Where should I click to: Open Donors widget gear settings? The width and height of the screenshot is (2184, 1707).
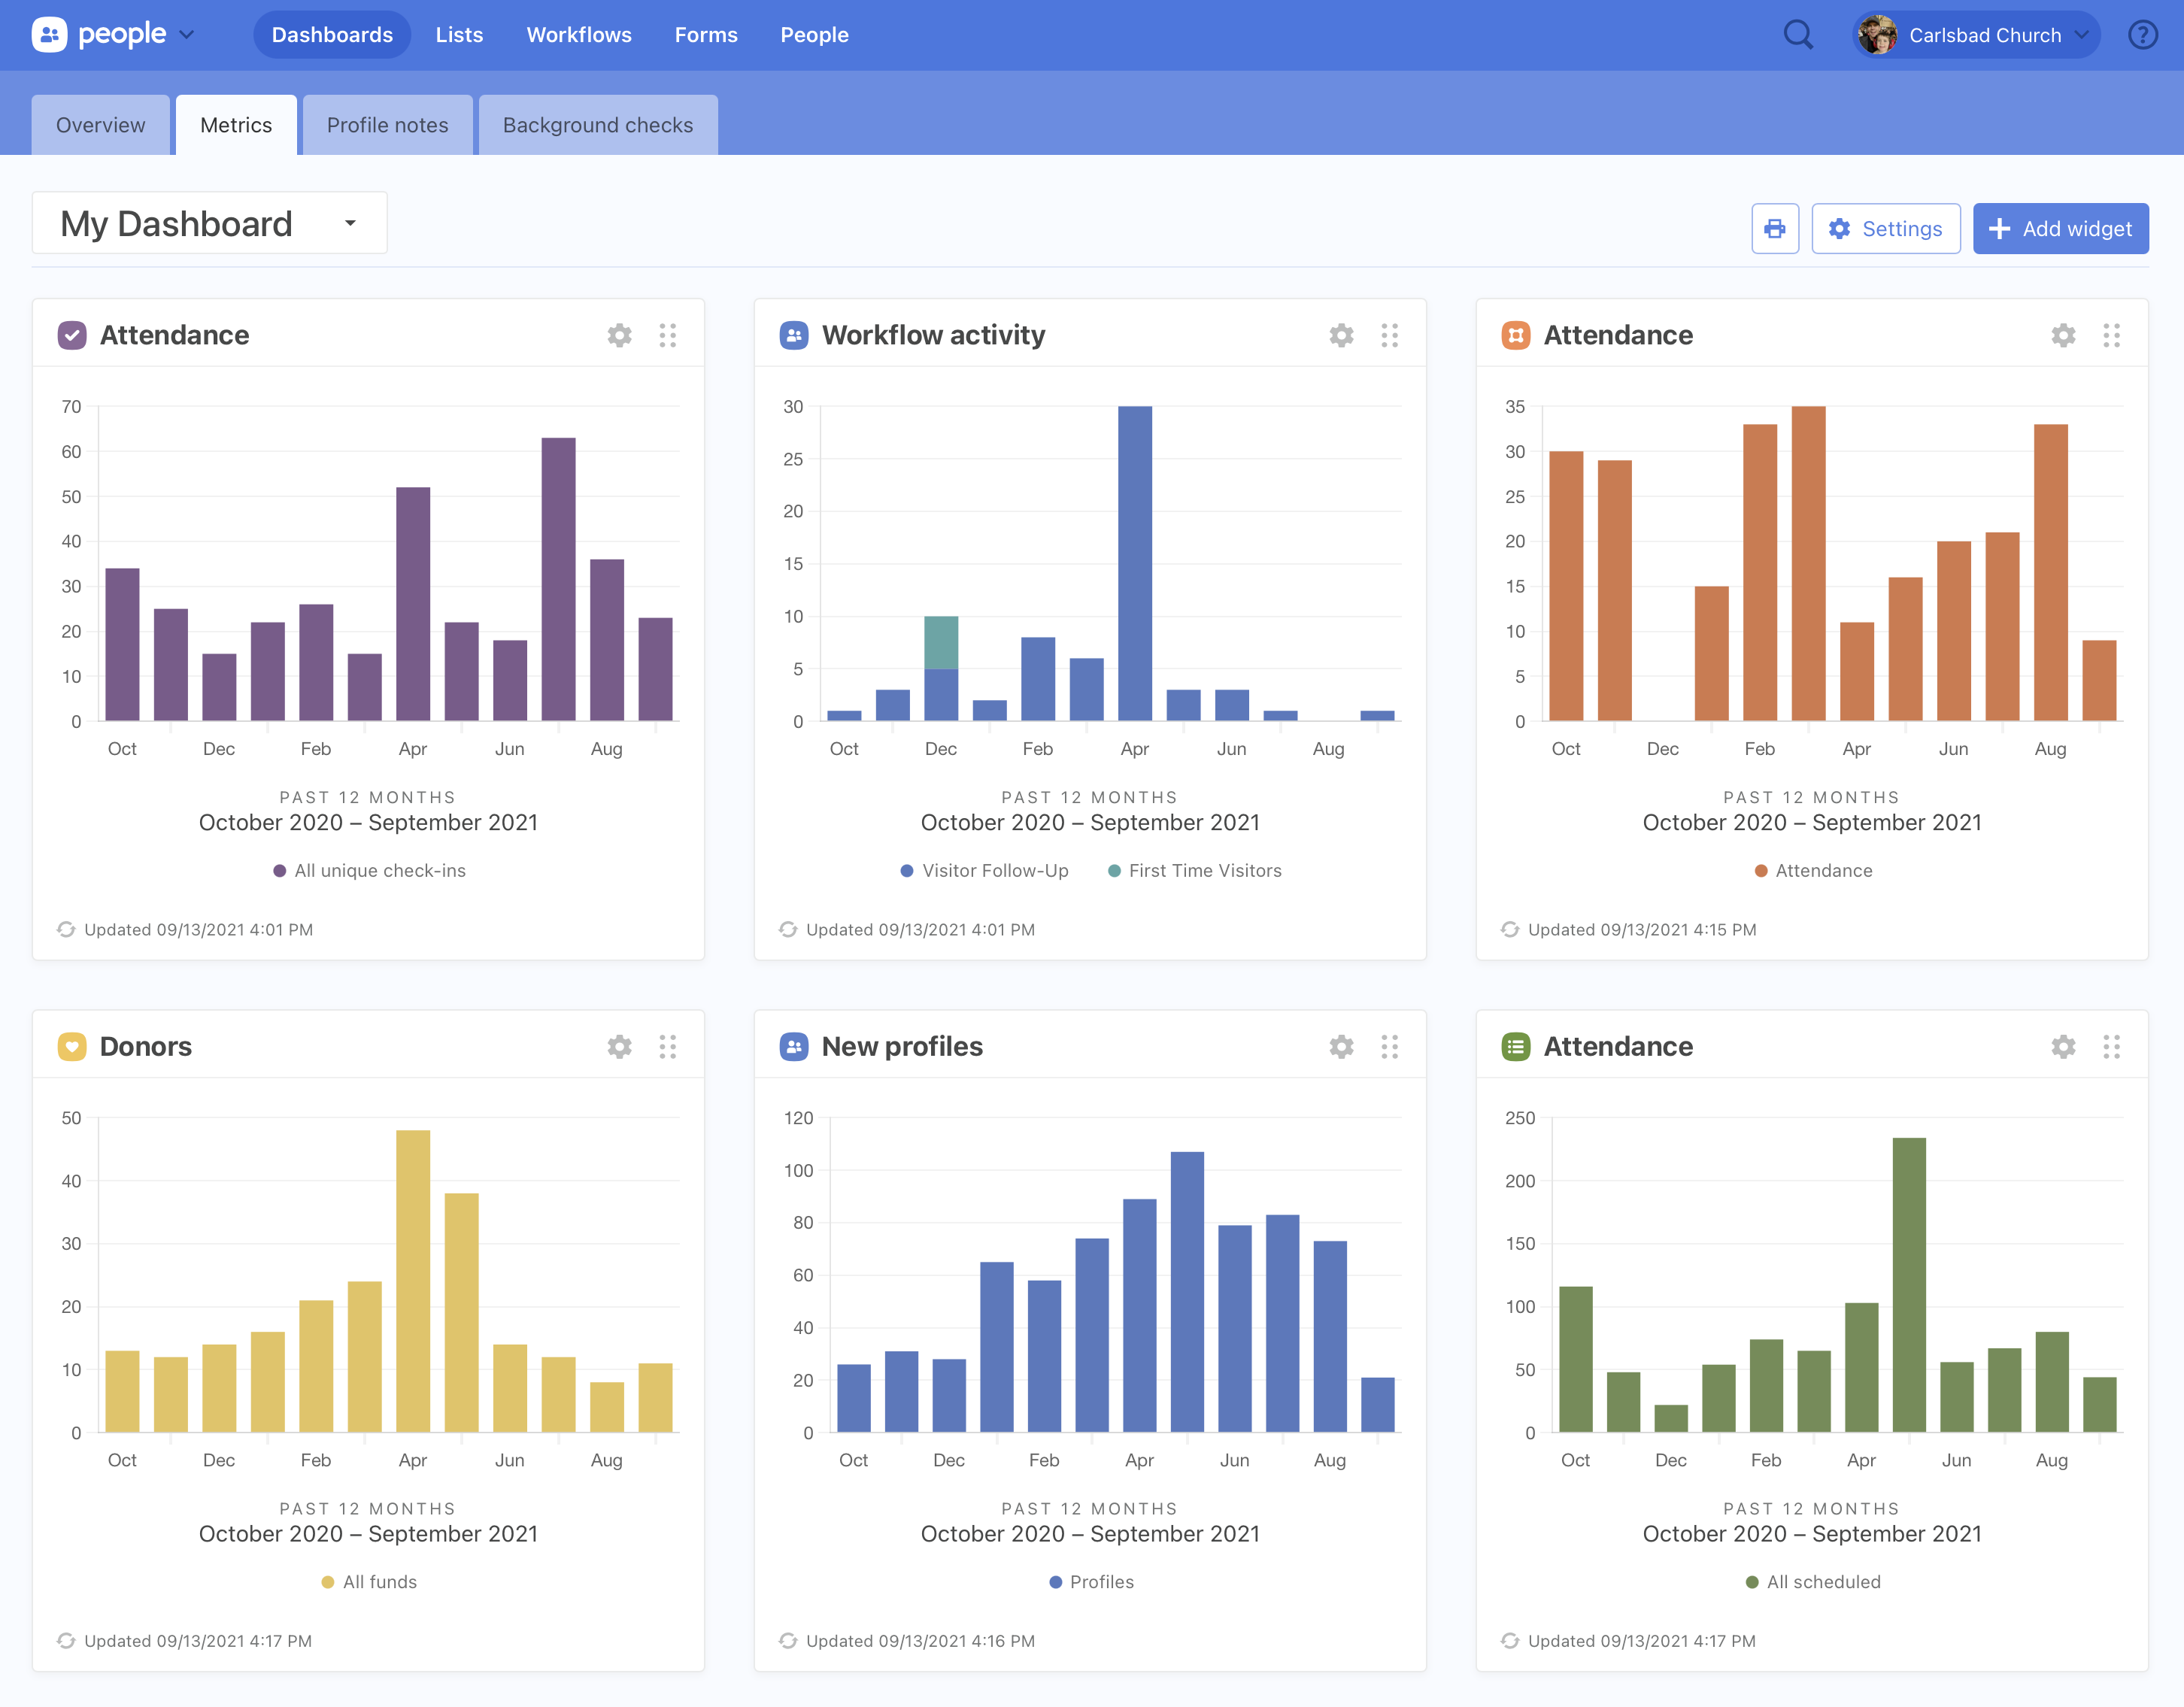tap(619, 1046)
